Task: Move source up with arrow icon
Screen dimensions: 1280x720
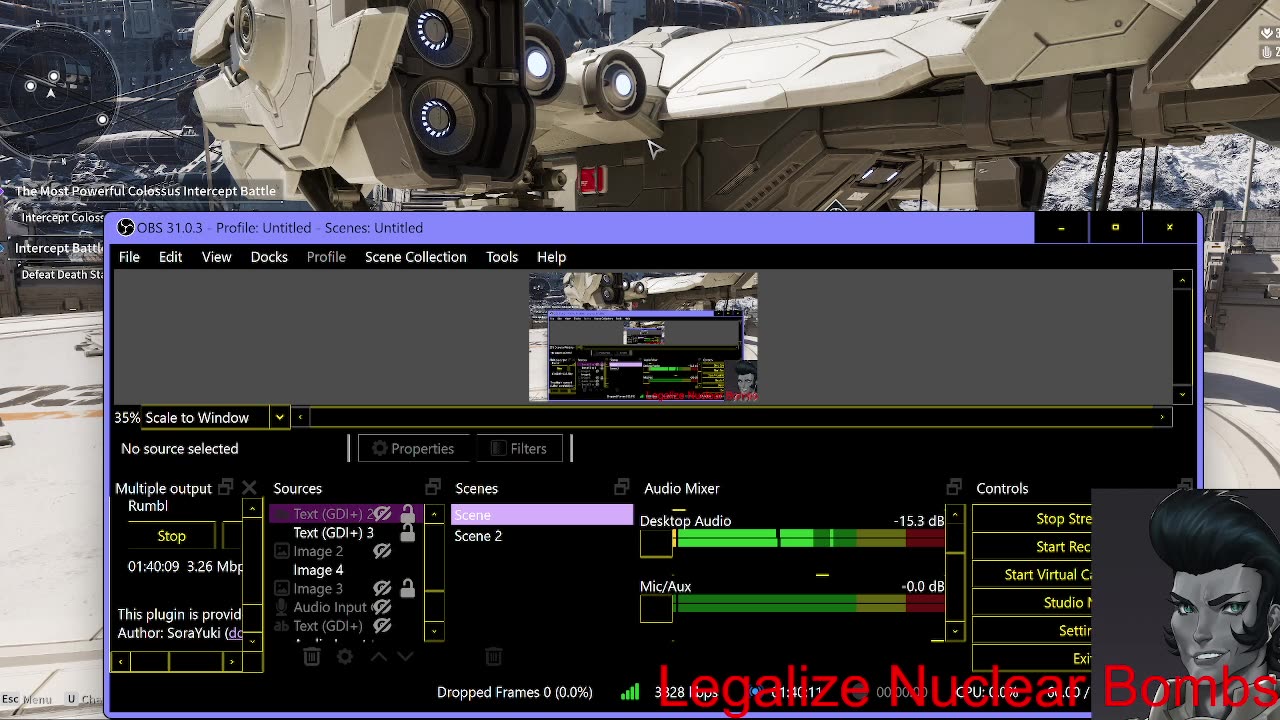Action: (378, 656)
